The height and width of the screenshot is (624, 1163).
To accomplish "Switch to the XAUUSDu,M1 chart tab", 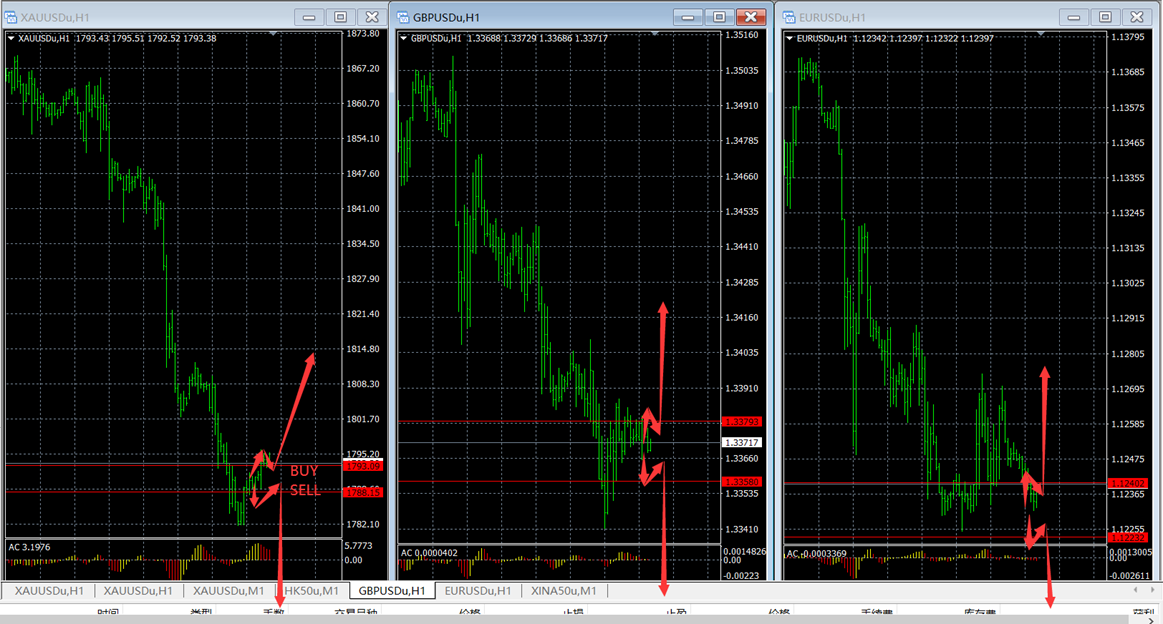I will tap(228, 591).
